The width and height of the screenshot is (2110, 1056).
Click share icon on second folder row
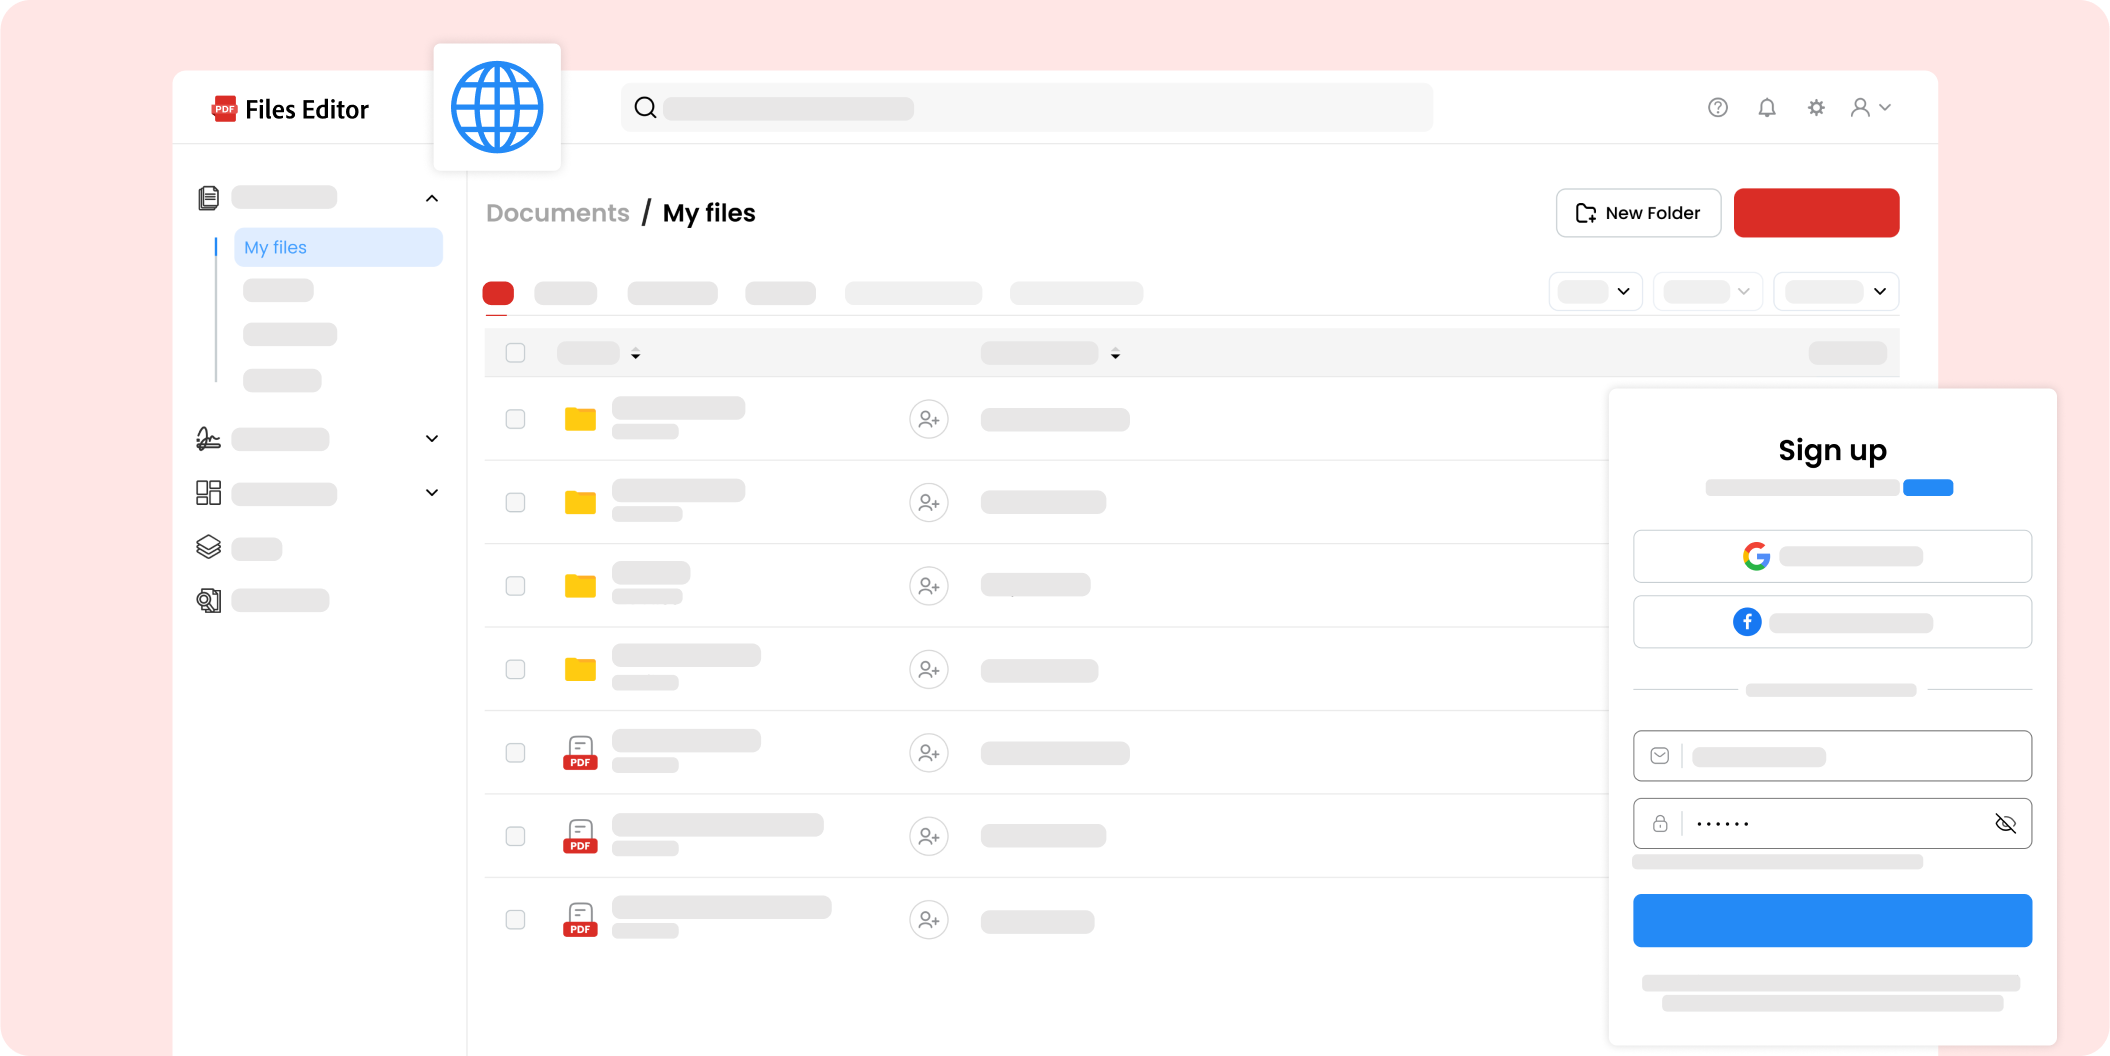click(929, 502)
